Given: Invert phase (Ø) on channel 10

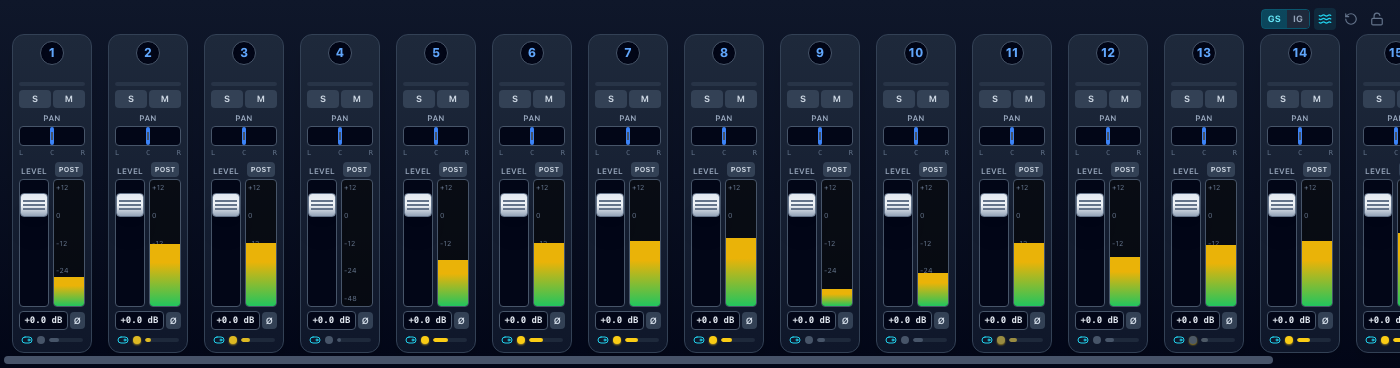Looking at the screenshot, I should (x=941, y=320).
